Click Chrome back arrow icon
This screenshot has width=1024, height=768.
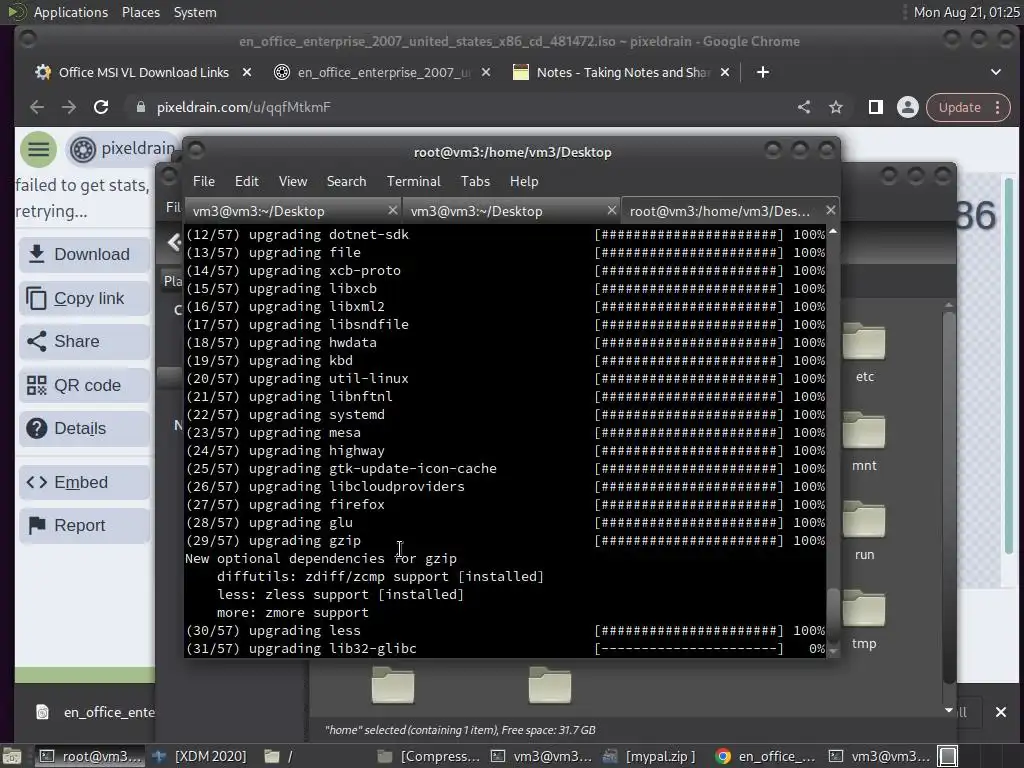pos(37,107)
